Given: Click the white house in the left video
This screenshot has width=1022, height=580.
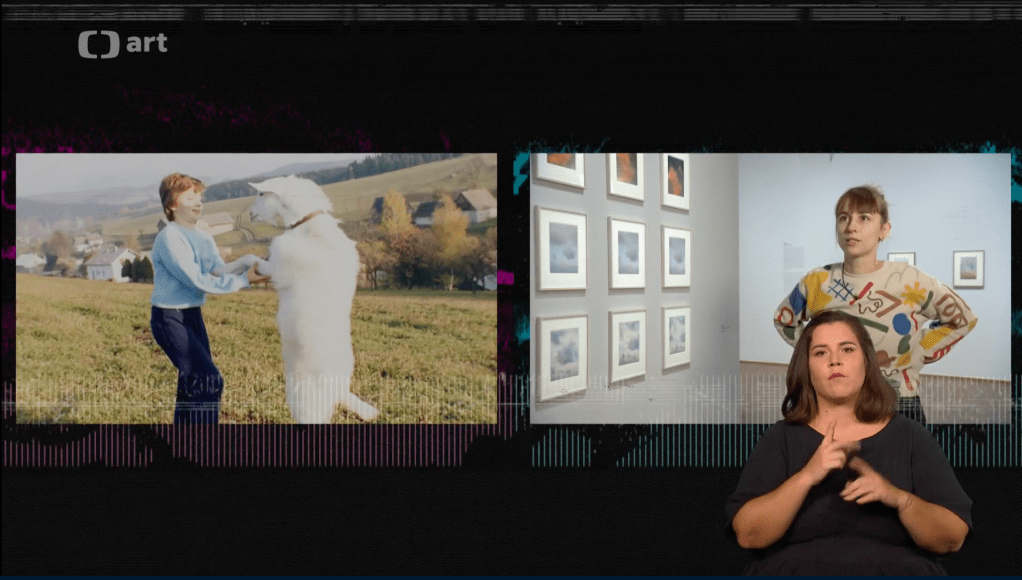Looking at the screenshot, I should point(110,263).
